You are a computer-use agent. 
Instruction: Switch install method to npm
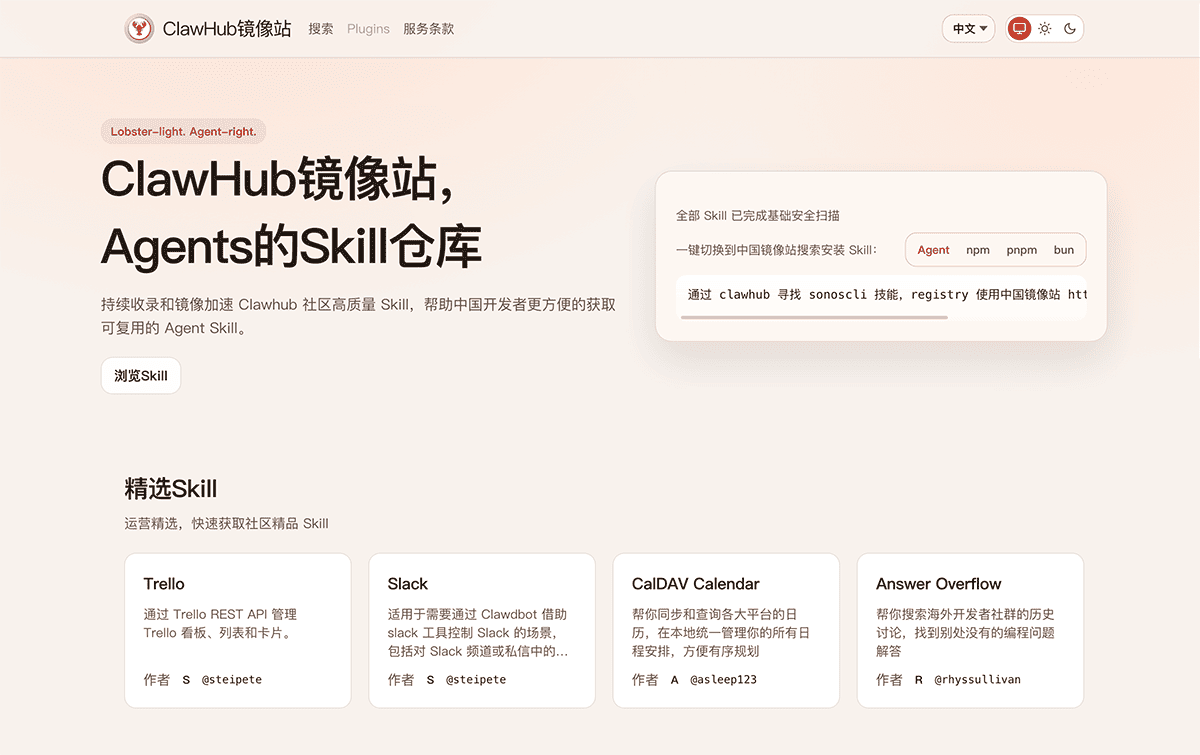tap(978, 250)
